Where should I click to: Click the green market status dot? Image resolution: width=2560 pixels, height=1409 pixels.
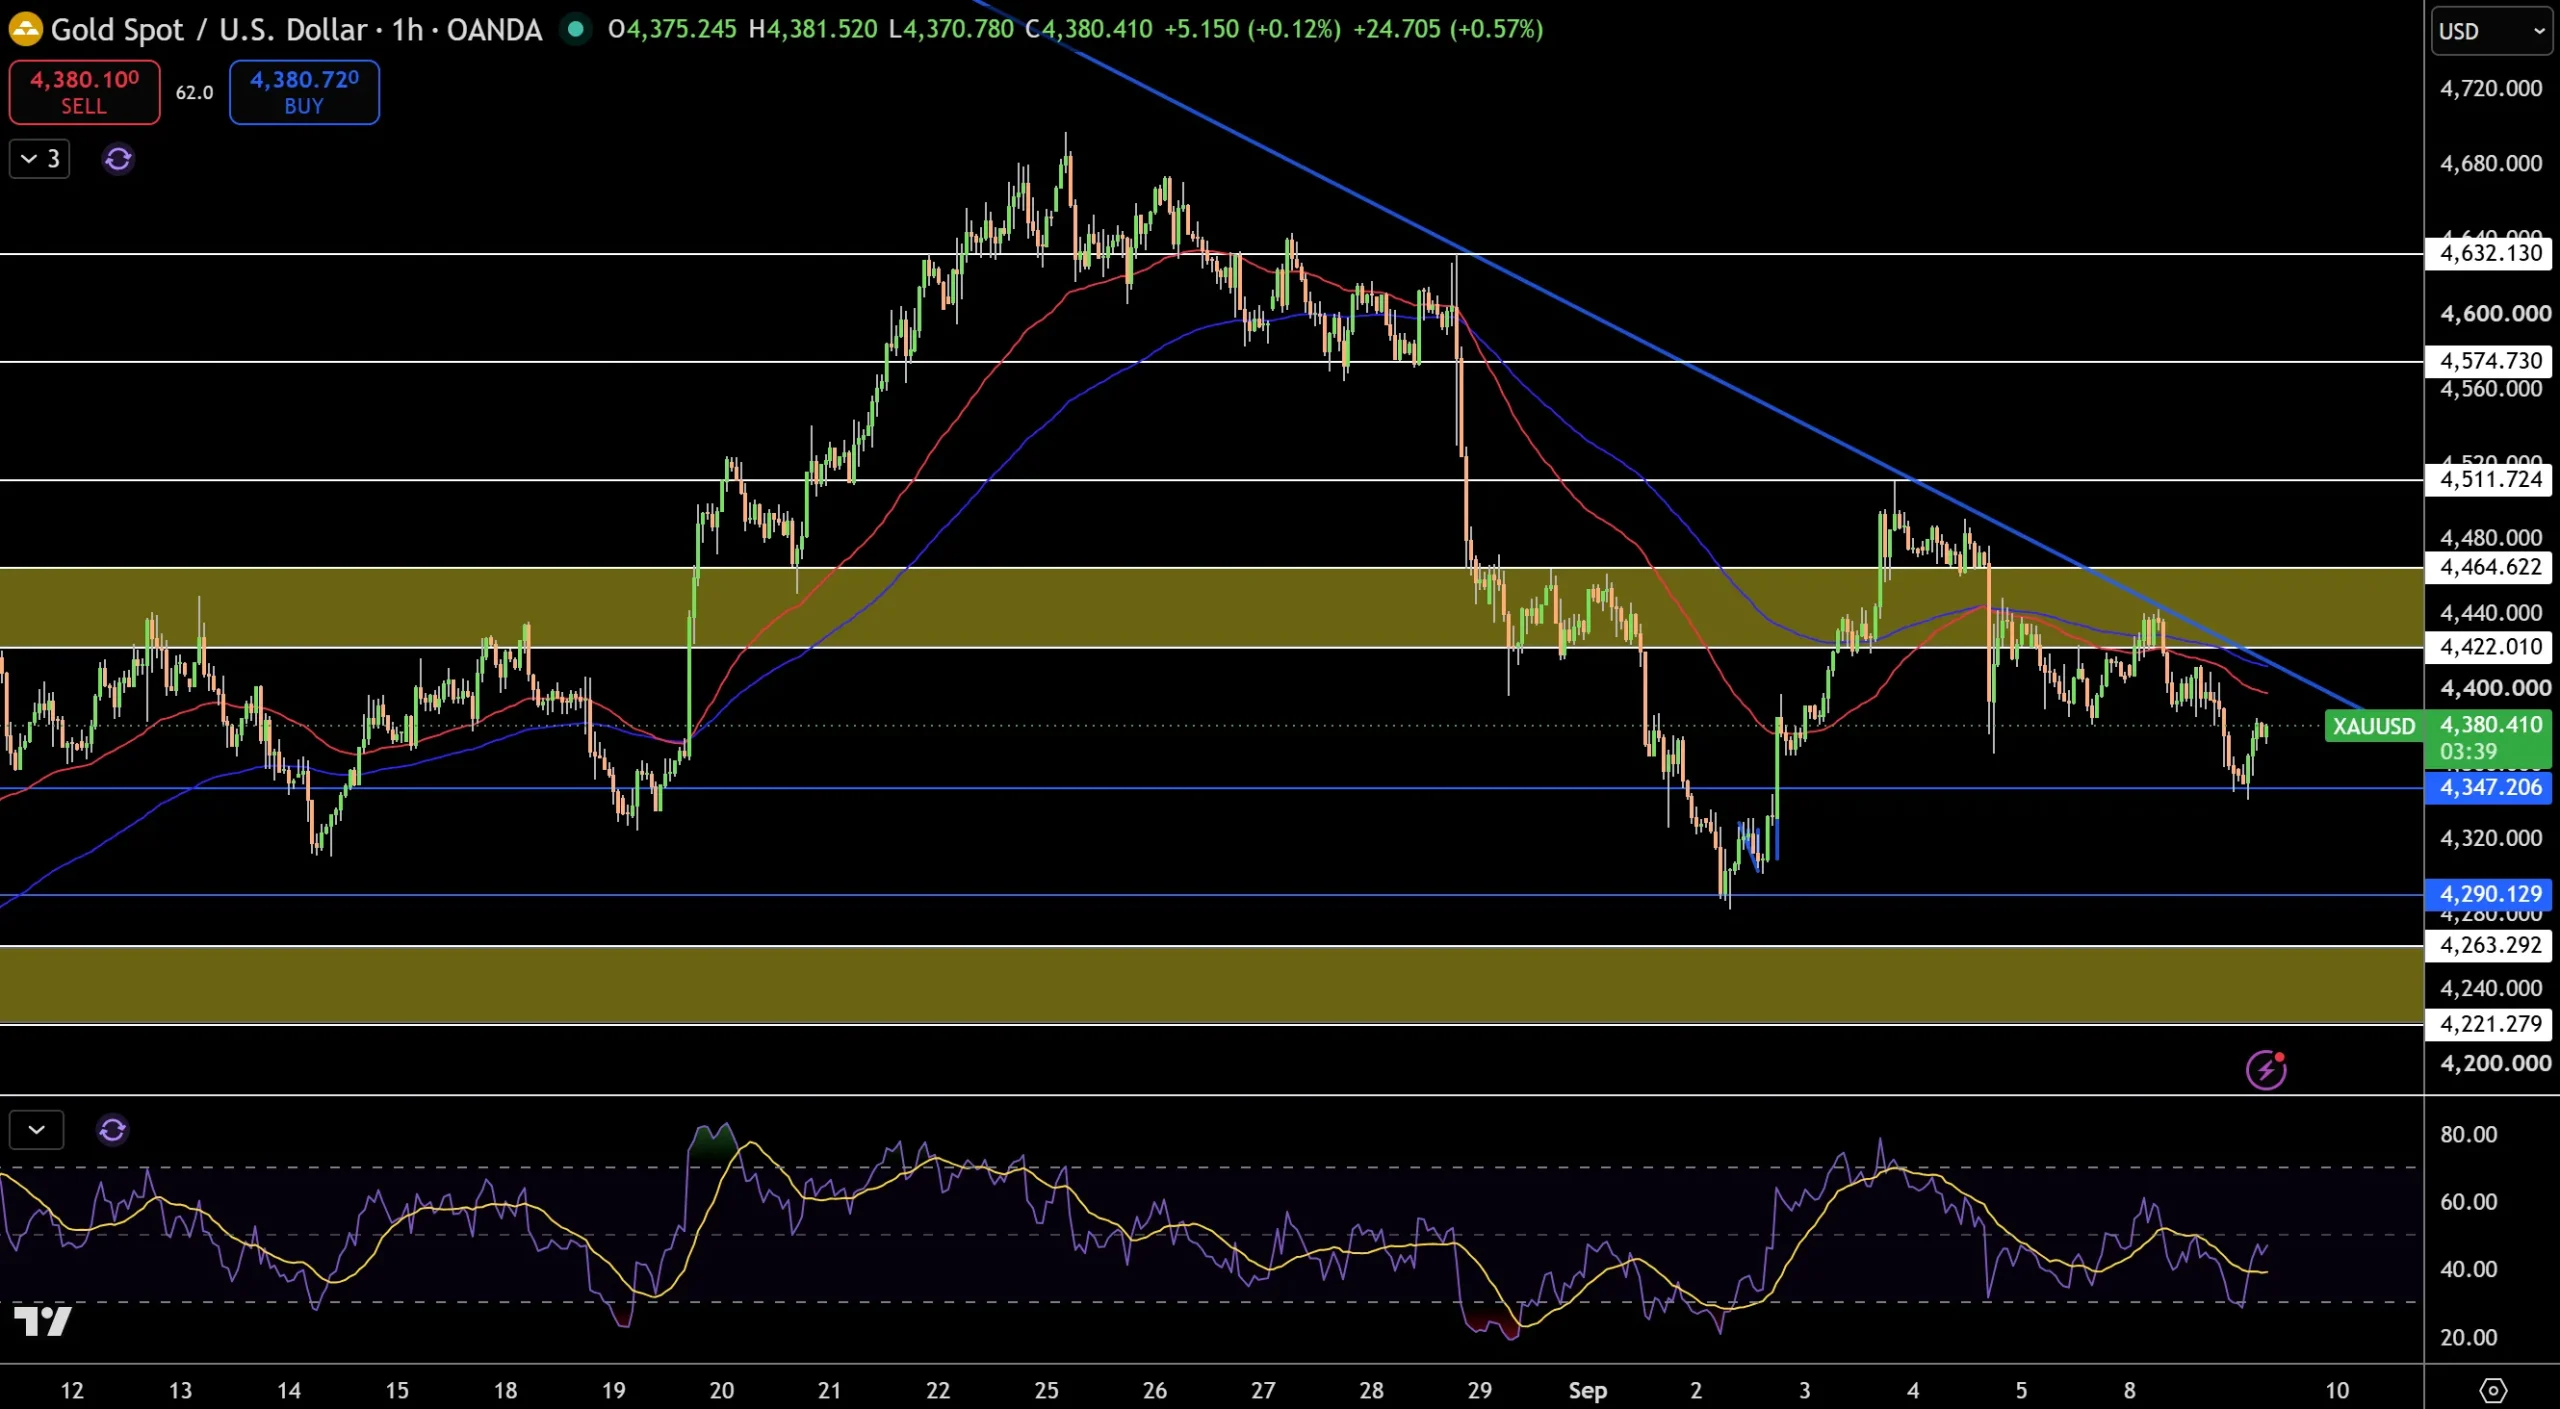575,29
